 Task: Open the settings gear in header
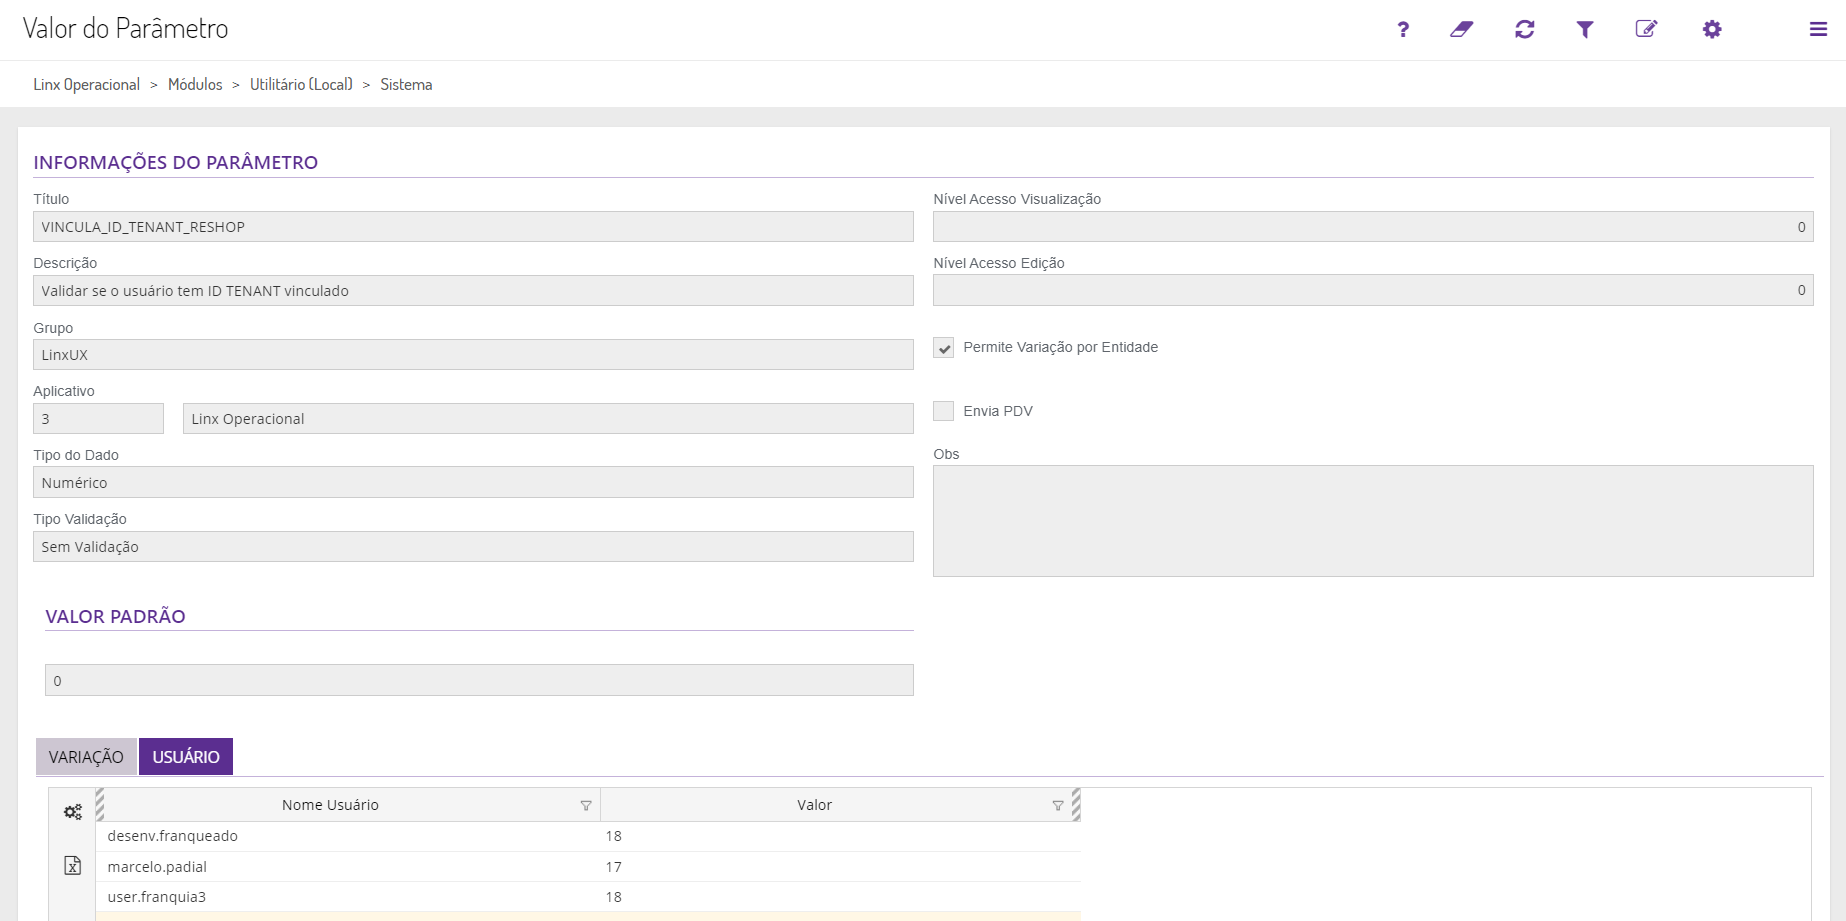click(1712, 30)
